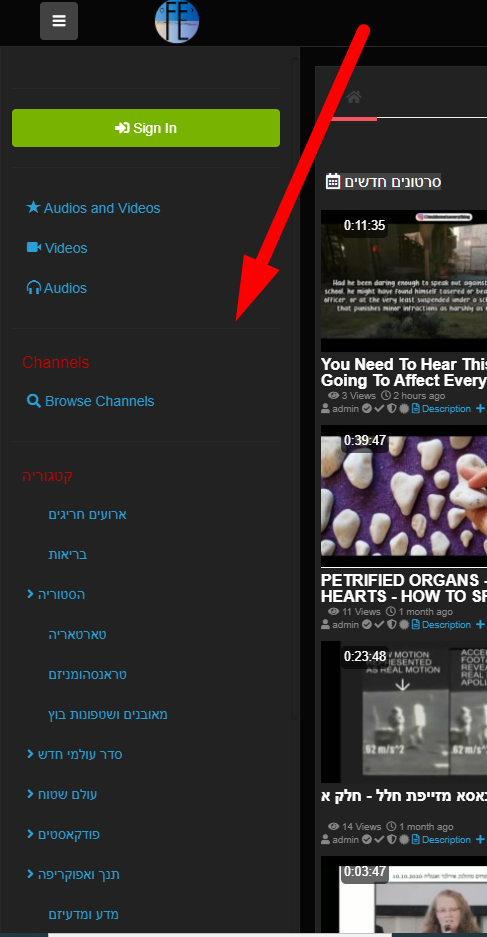Screen dimensions: 487x937
Task: Click certificate badge under 3 Views video
Action: click(x=404, y=409)
